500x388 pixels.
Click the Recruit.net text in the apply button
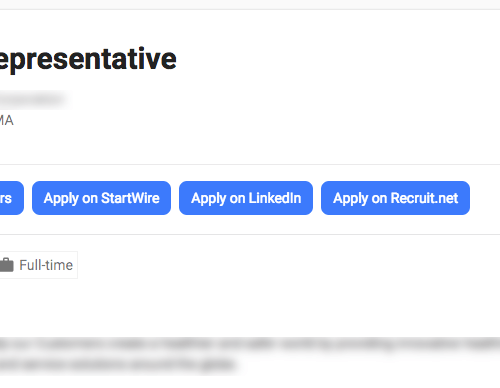tap(424, 198)
